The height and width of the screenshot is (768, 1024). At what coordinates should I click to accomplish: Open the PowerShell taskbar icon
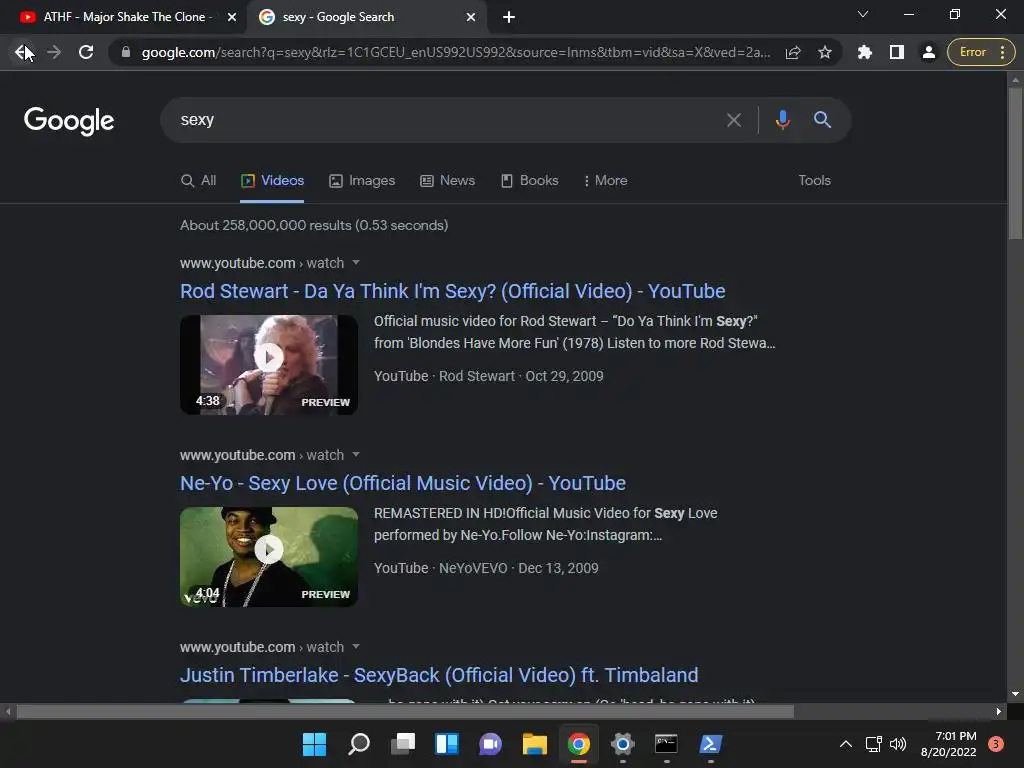click(x=711, y=744)
